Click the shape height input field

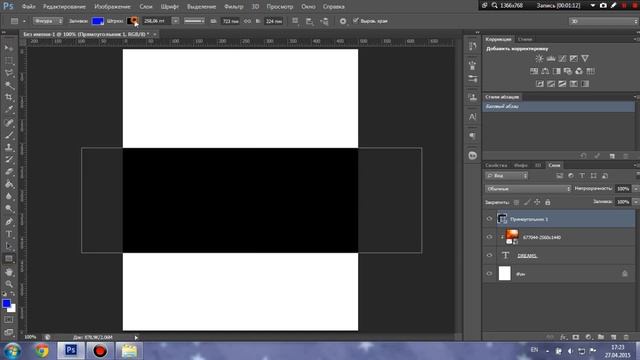pos(273,21)
